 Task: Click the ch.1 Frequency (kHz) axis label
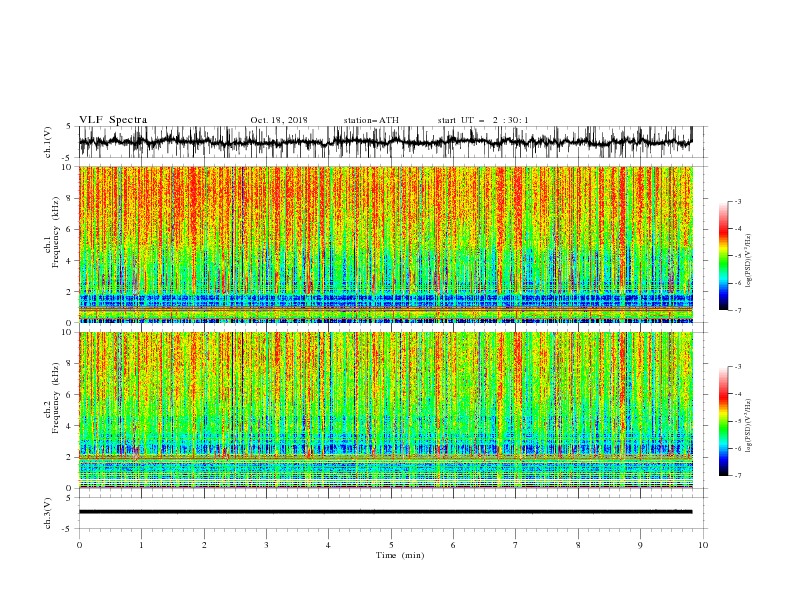(52, 230)
